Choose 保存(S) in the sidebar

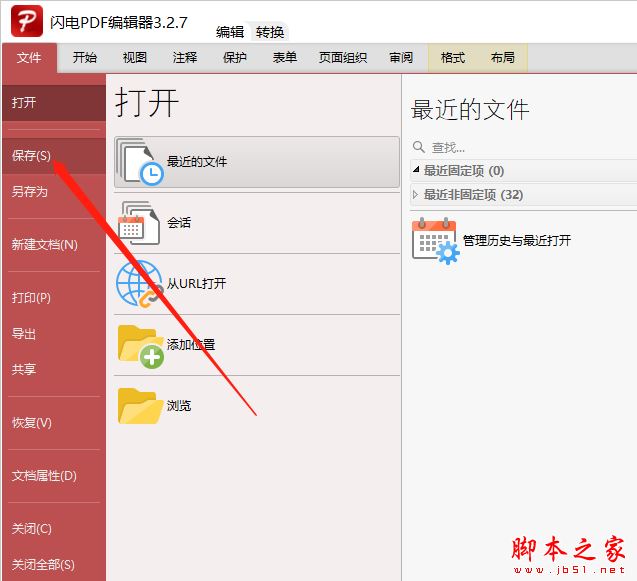point(54,156)
